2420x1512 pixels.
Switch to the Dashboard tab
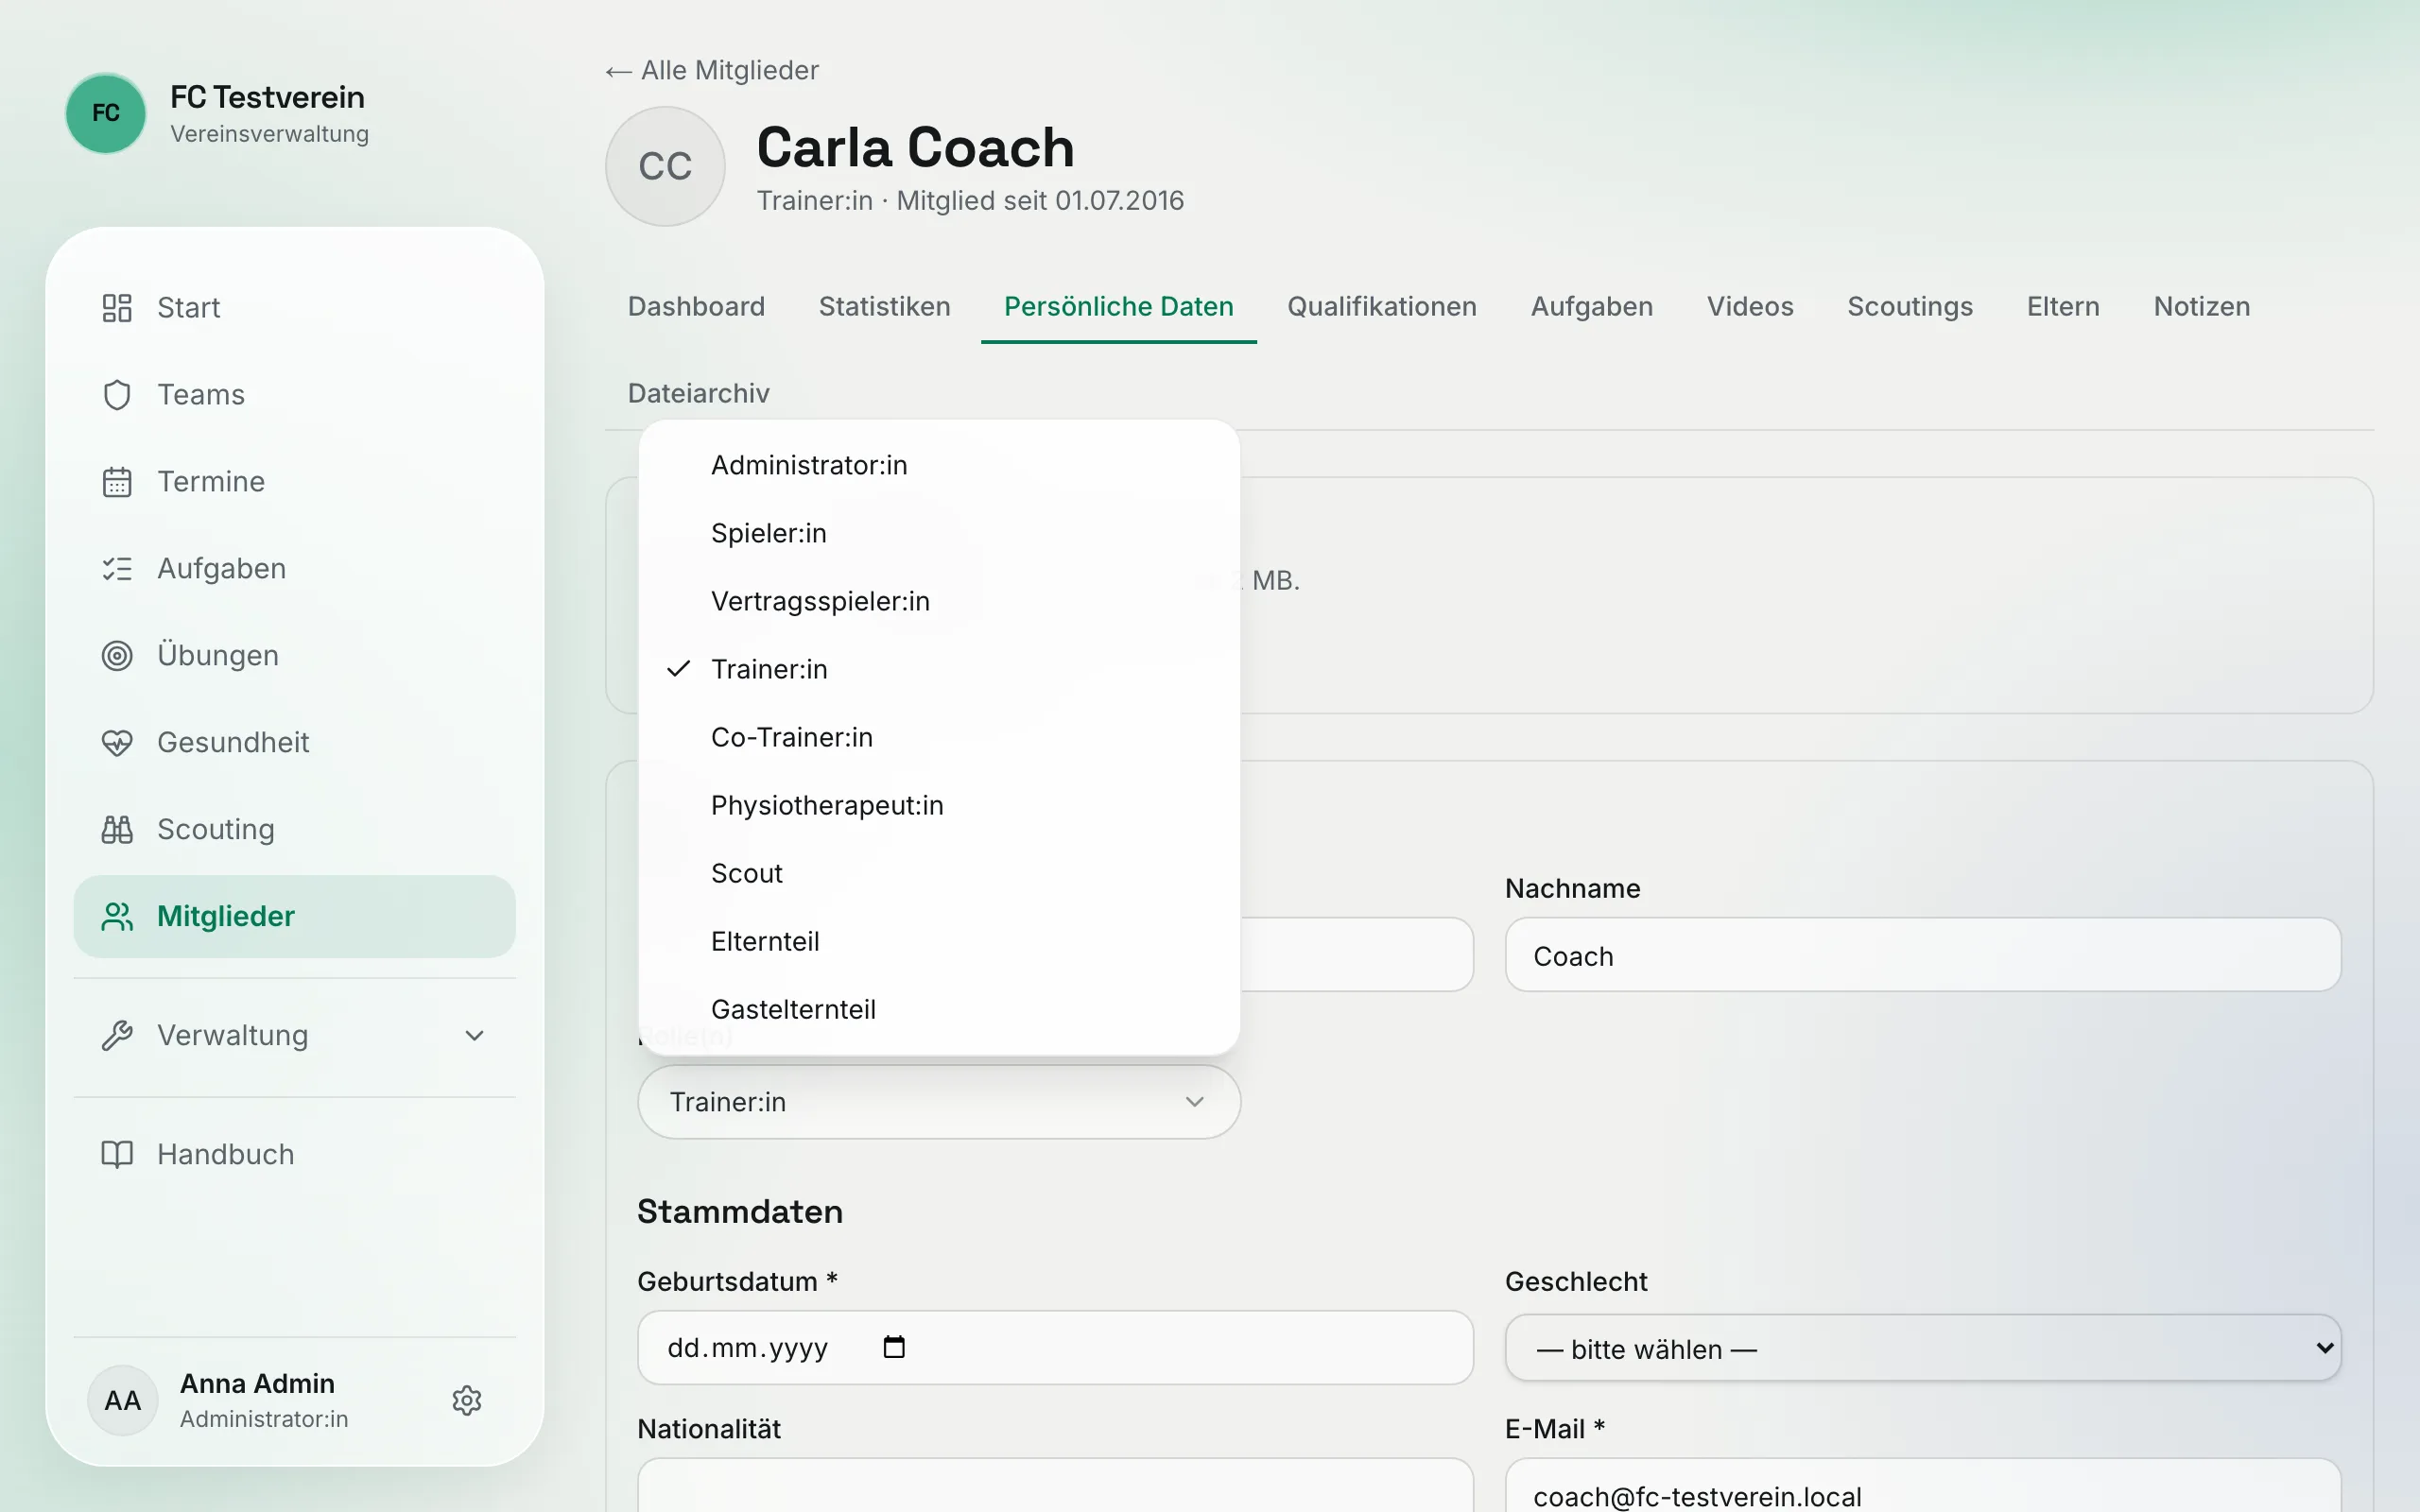[696, 307]
